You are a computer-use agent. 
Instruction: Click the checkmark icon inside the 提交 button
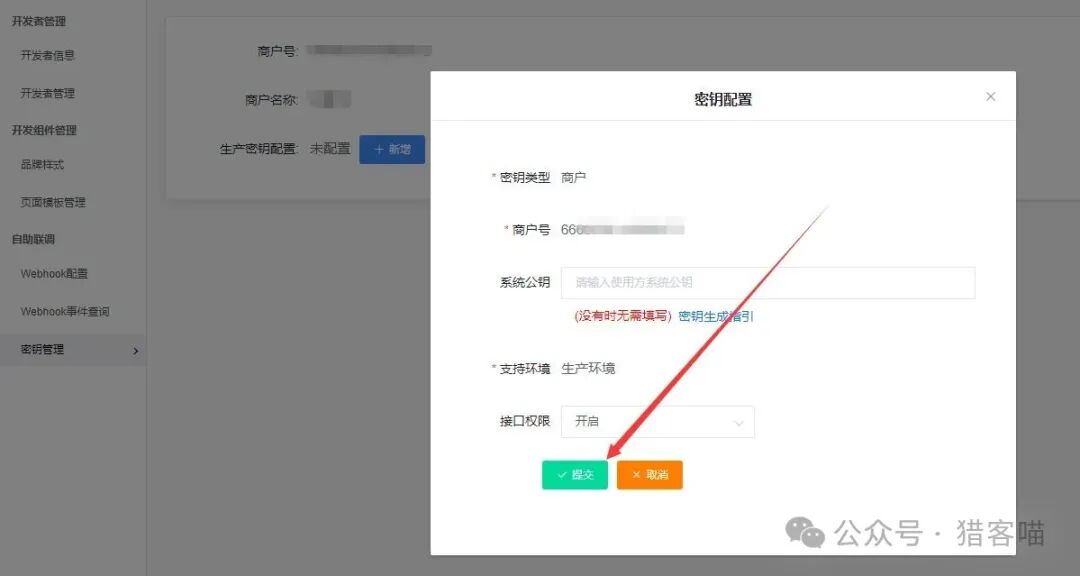[x=563, y=475]
